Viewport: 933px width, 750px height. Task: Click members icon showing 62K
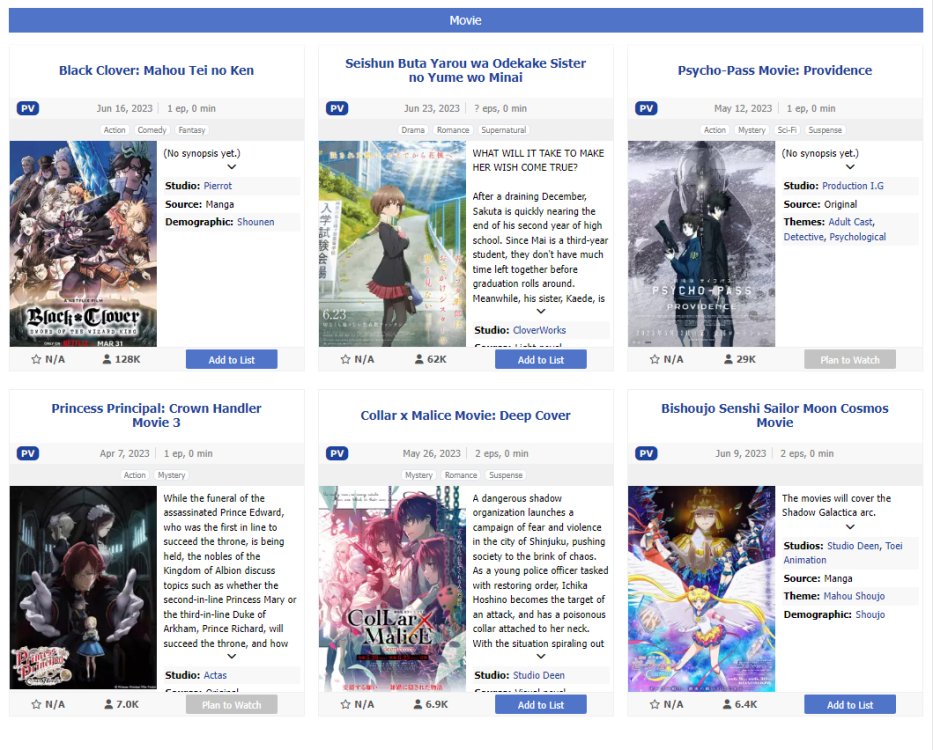point(419,360)
